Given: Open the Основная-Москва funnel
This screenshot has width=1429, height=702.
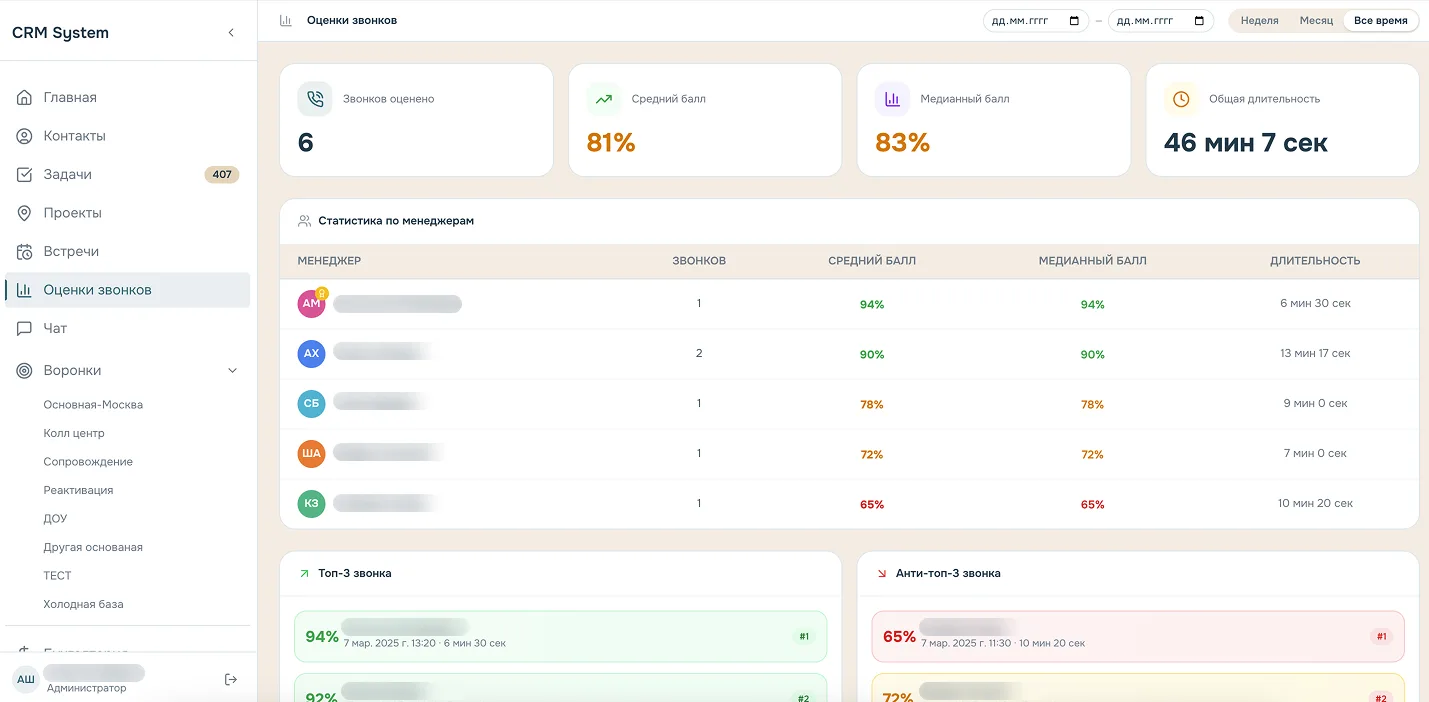Looking at the screenshot, I should [x=93, y=405].
